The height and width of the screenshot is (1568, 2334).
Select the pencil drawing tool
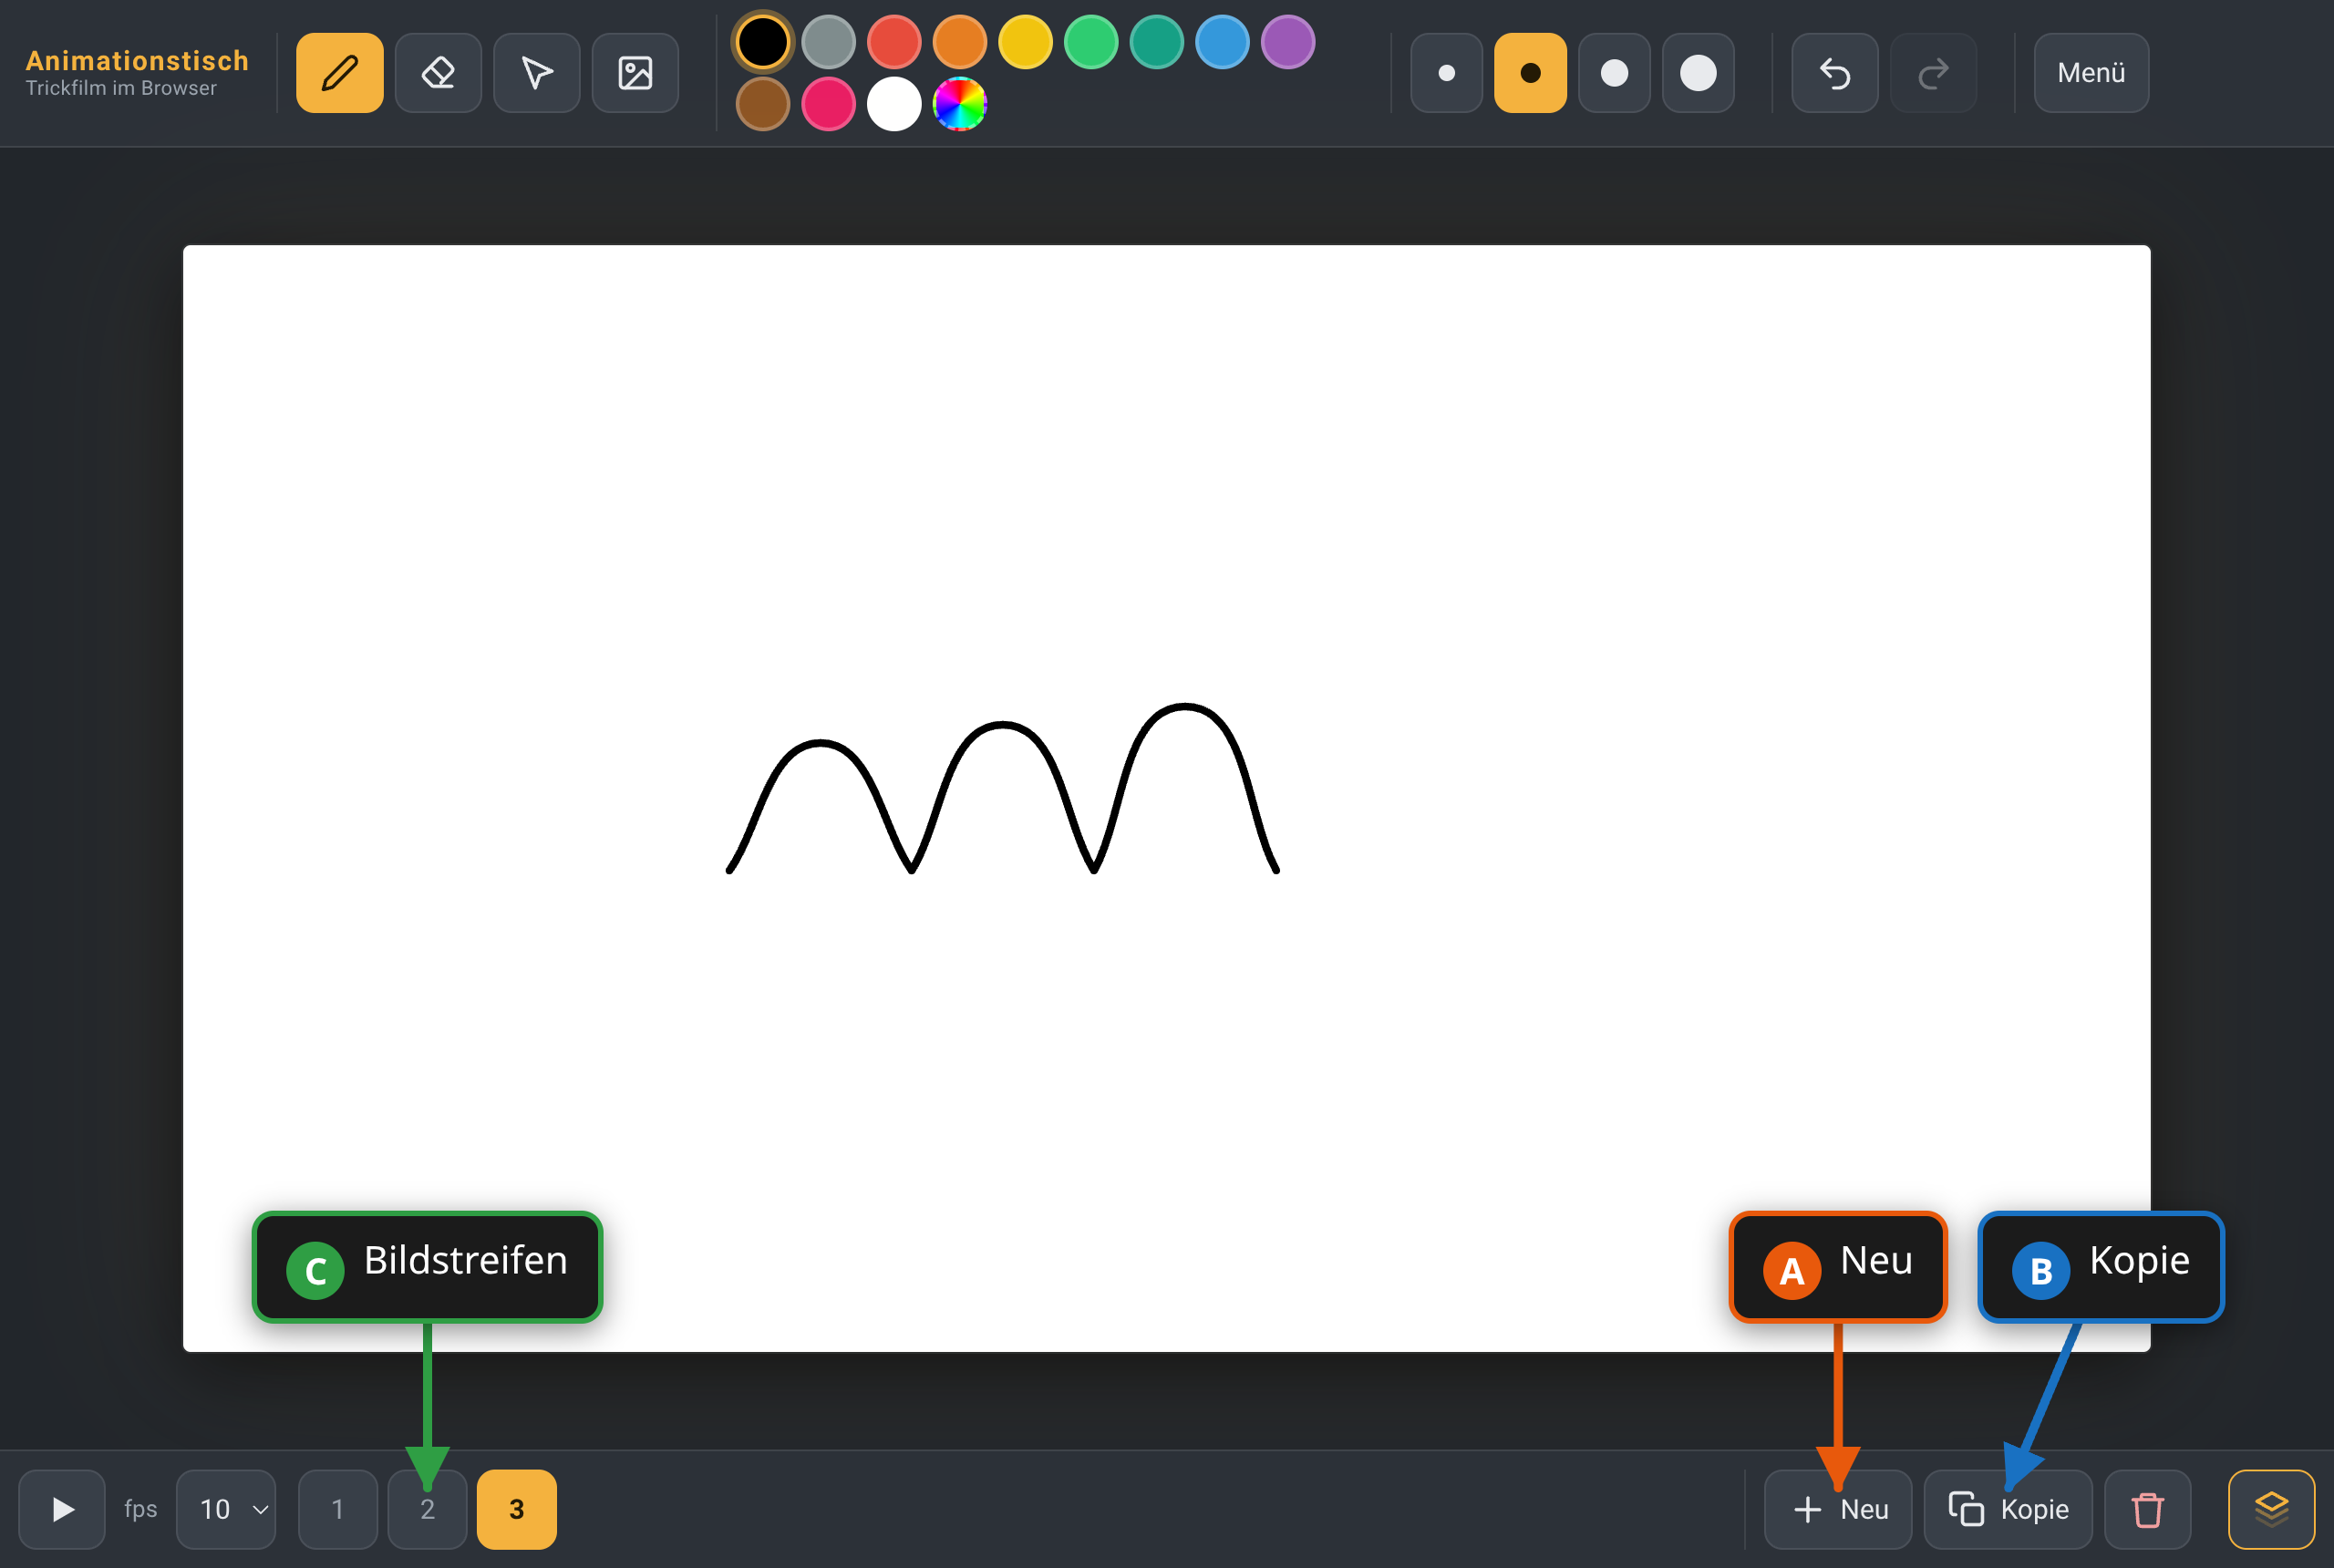[x=339, y=73]
